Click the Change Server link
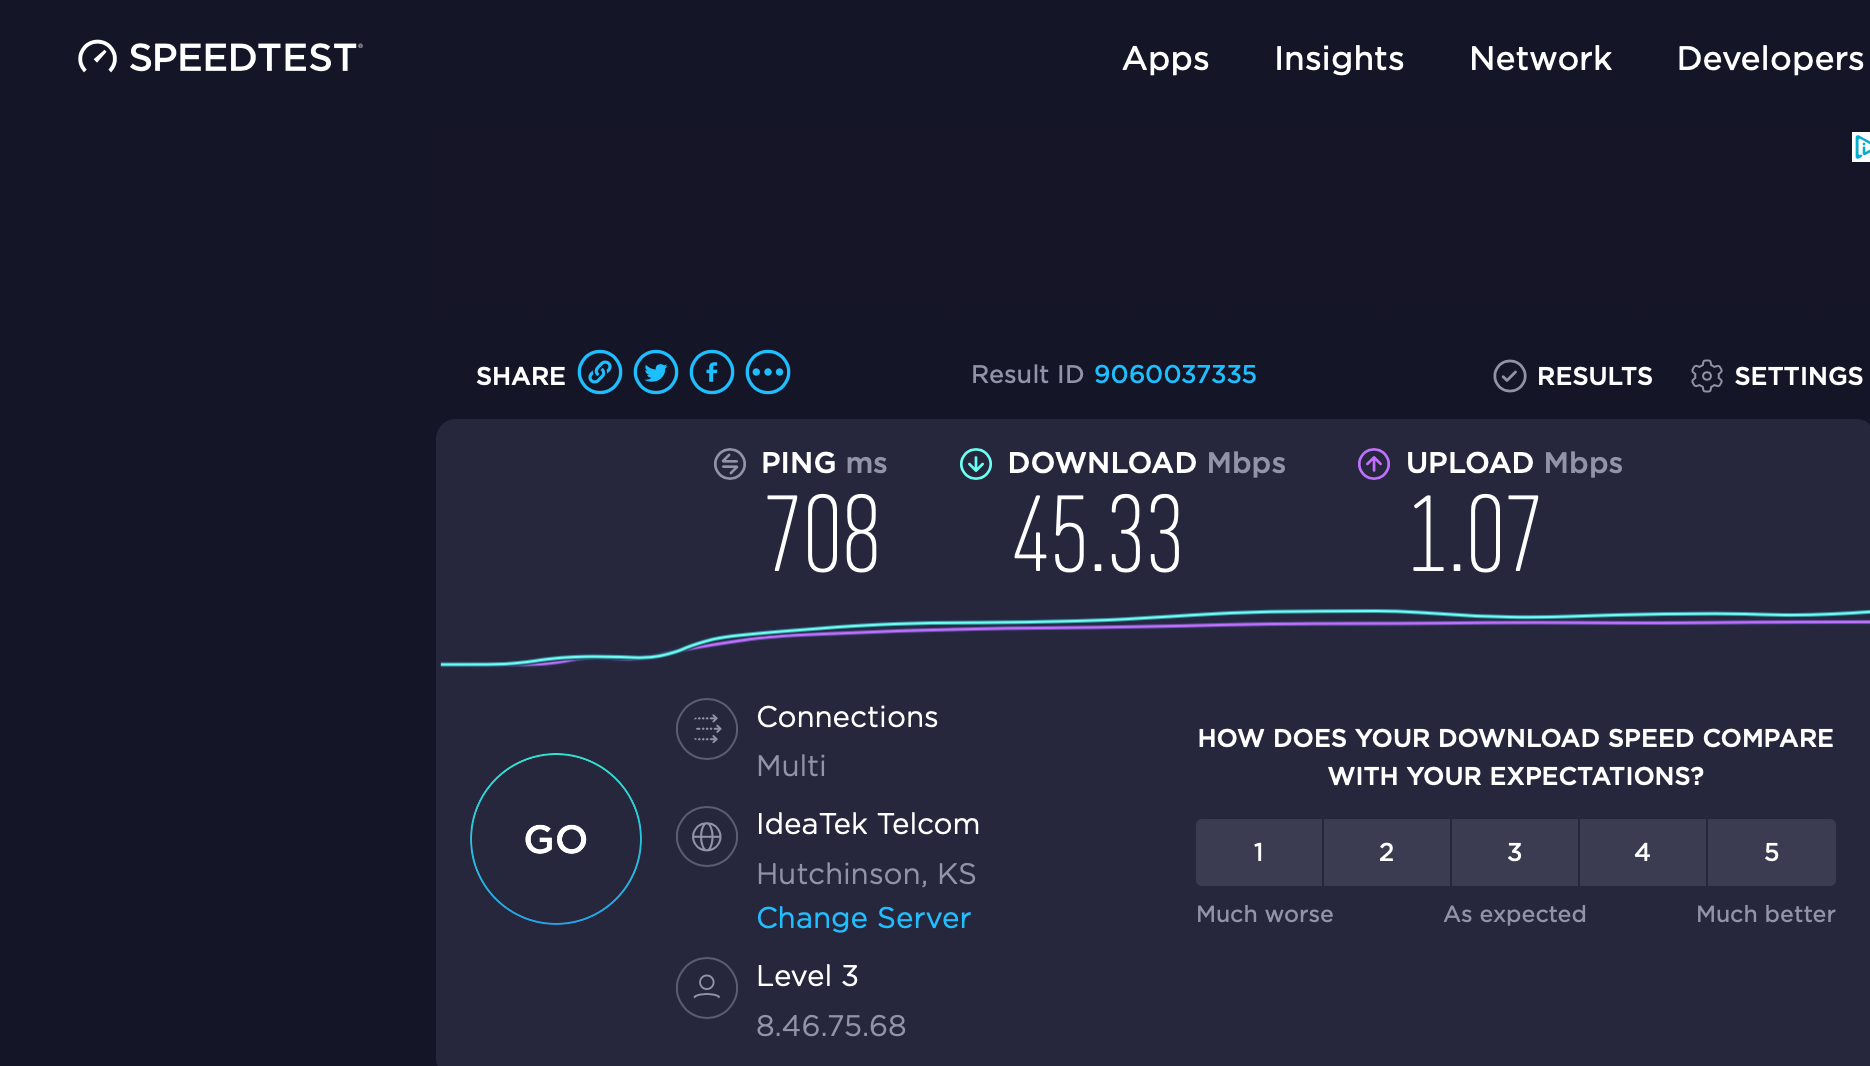 point(863,917)
